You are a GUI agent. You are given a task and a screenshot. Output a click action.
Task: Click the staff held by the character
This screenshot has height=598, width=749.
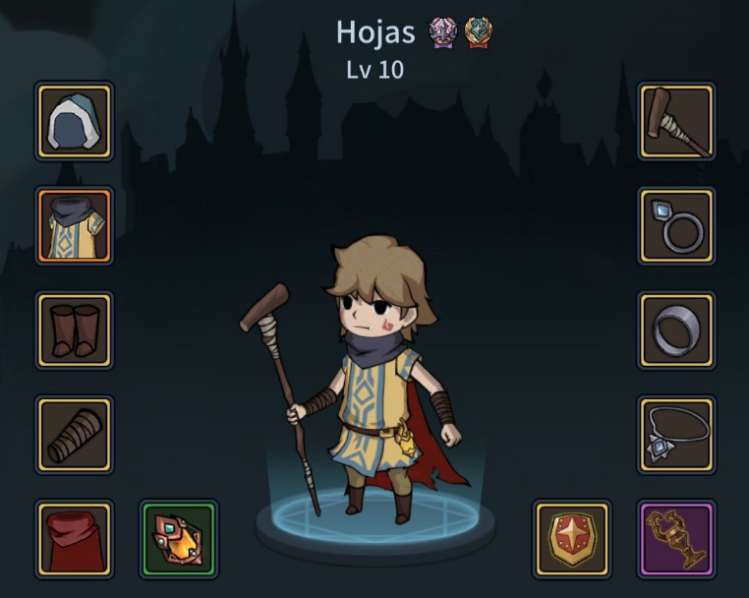[x=279, y=396]
